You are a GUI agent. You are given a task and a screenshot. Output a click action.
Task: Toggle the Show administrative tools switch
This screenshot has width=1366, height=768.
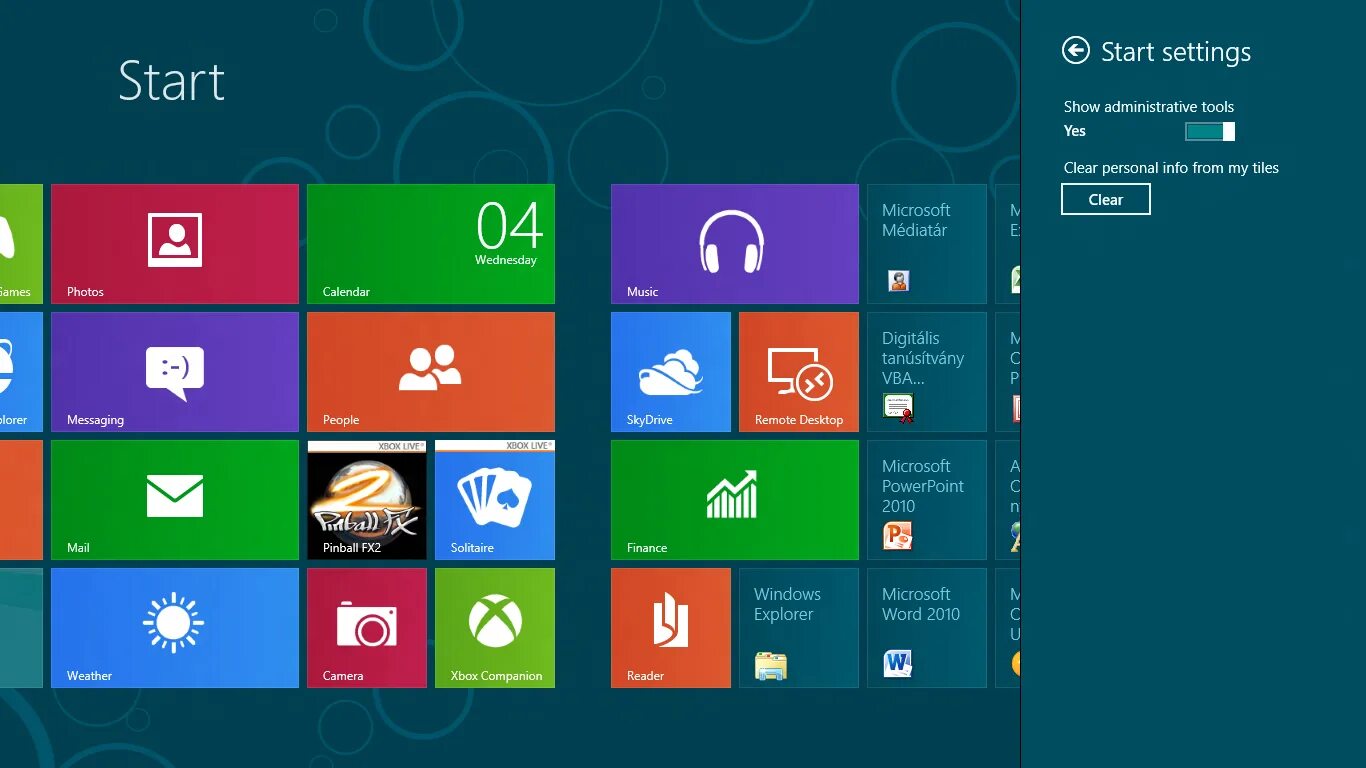[1210, 131]
